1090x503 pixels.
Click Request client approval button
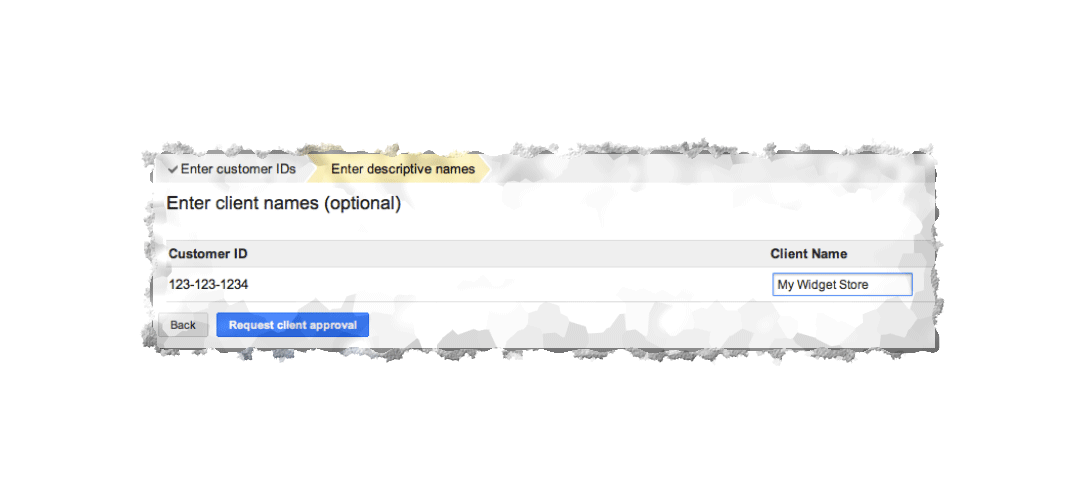coord(293,325)
